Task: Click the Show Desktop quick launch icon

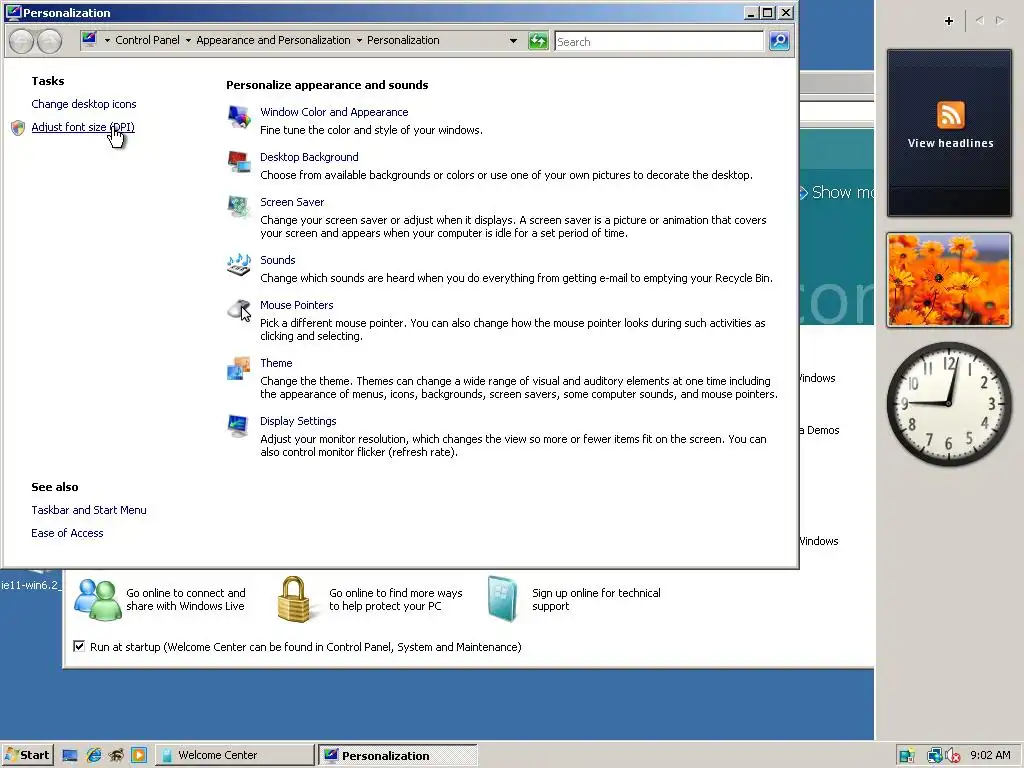Action: 70,756
